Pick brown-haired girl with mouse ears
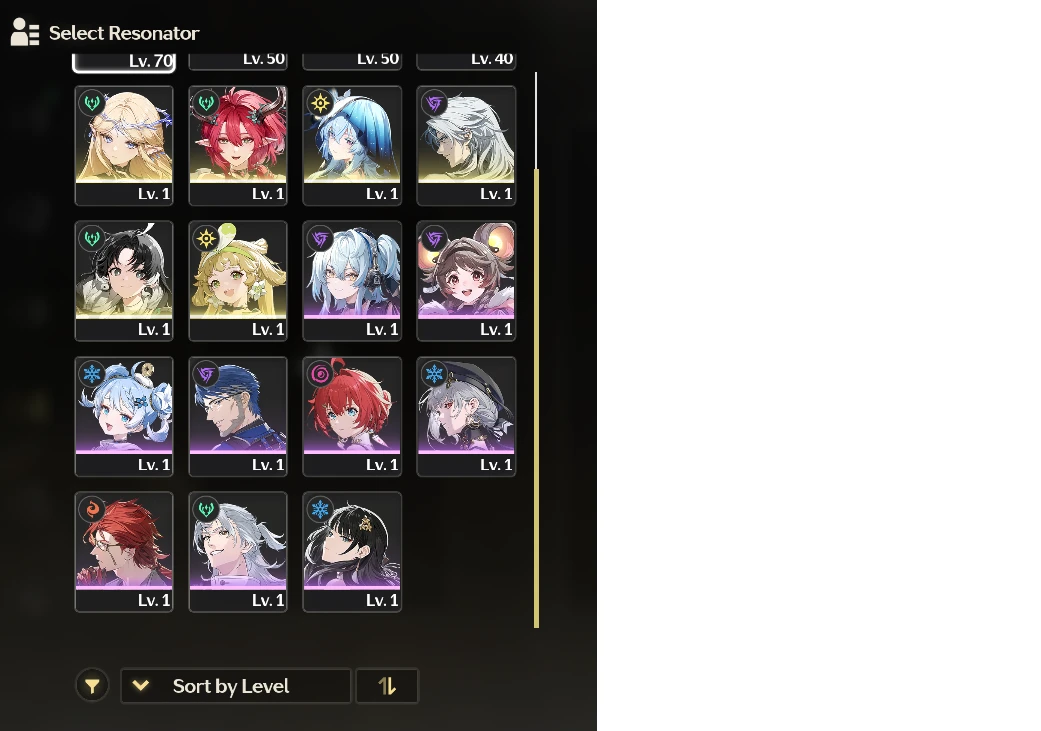 point(466,281)
